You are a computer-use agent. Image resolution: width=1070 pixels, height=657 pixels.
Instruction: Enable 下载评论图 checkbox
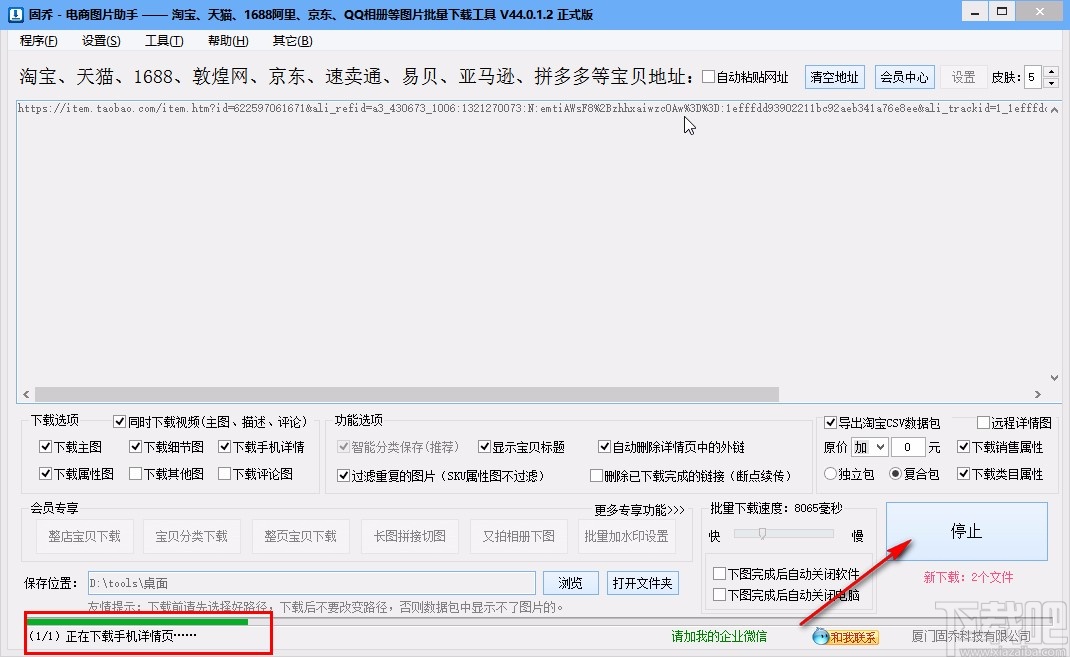click(225, 473)
